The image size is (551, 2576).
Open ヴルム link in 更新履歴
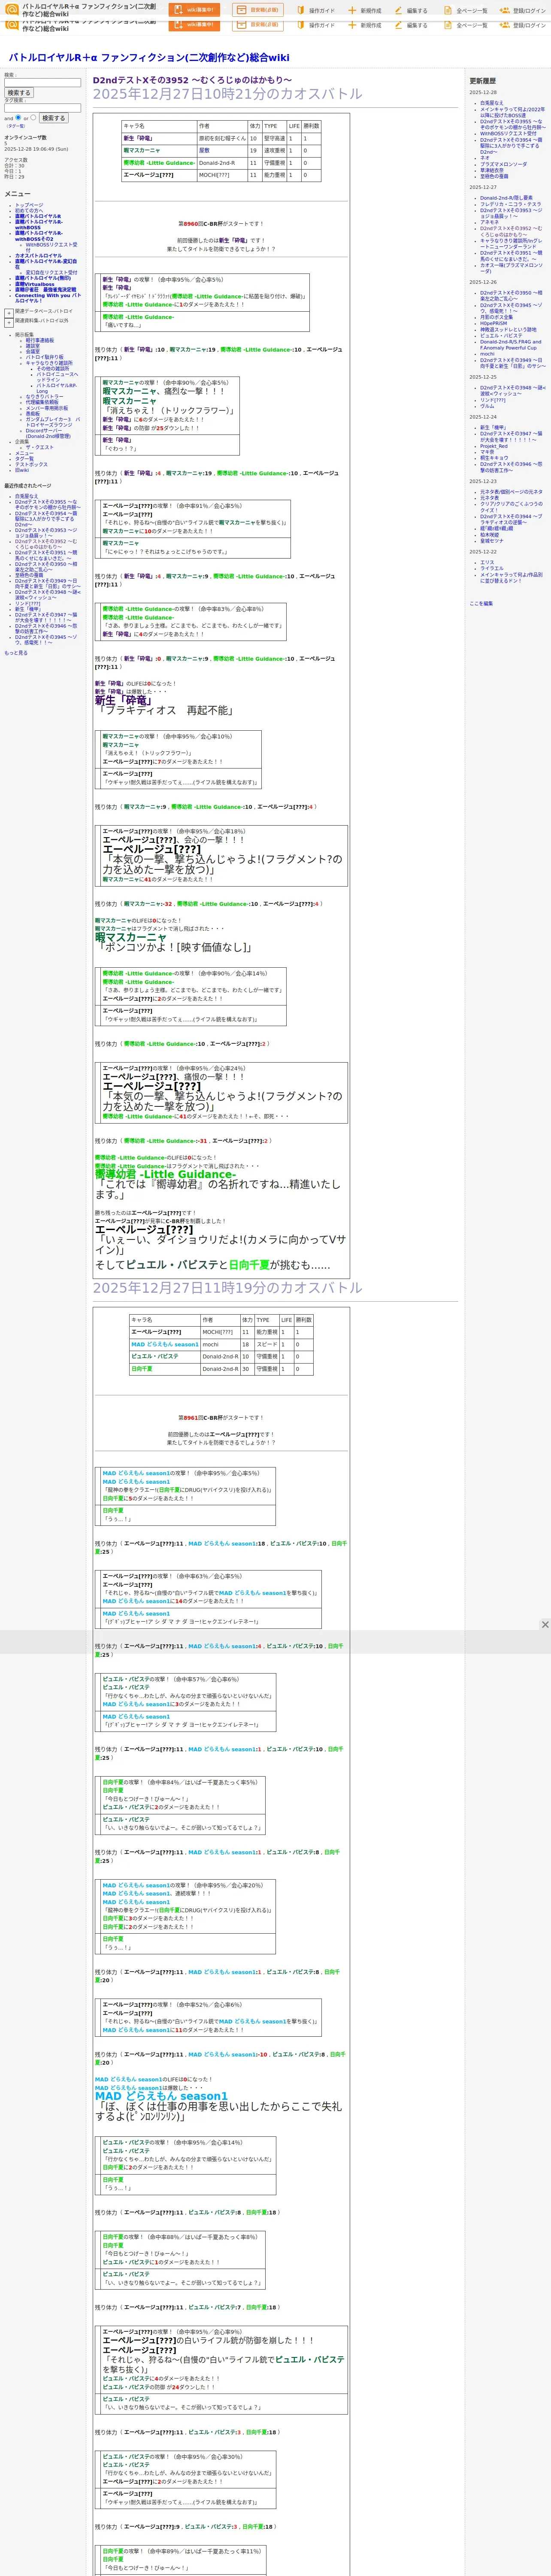pos(487,406)
